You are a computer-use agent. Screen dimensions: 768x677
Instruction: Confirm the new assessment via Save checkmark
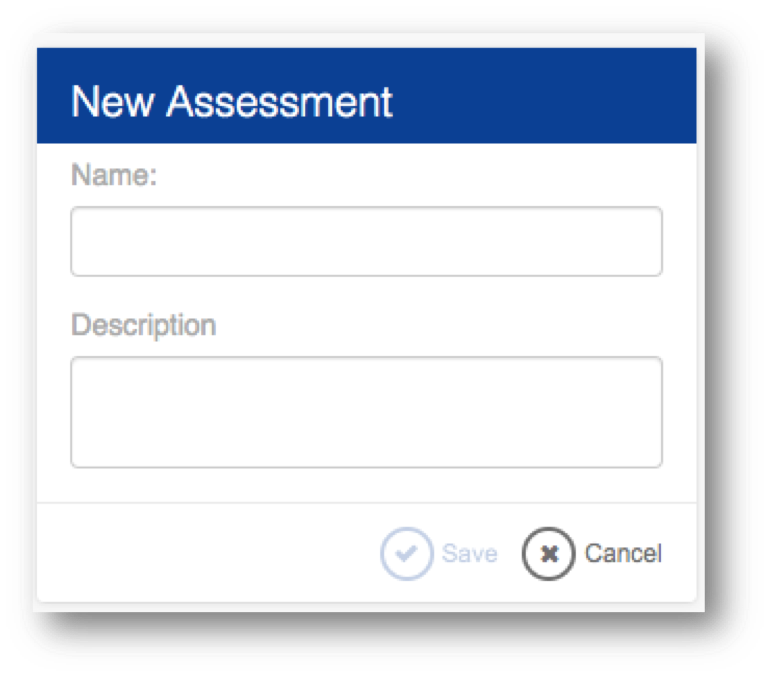pos(407,554)
